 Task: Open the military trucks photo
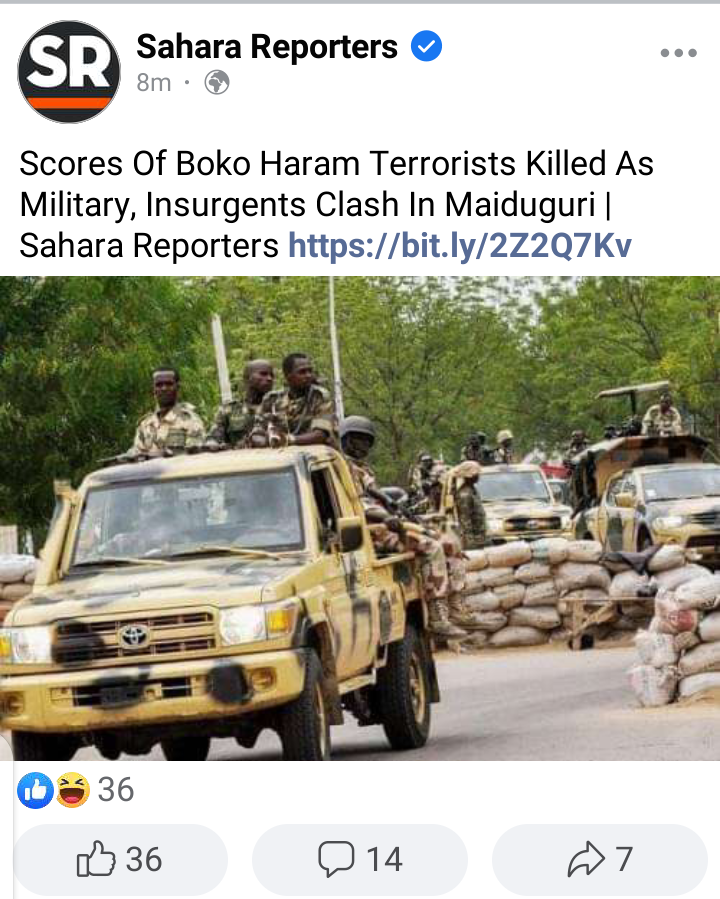coord(360,518)
